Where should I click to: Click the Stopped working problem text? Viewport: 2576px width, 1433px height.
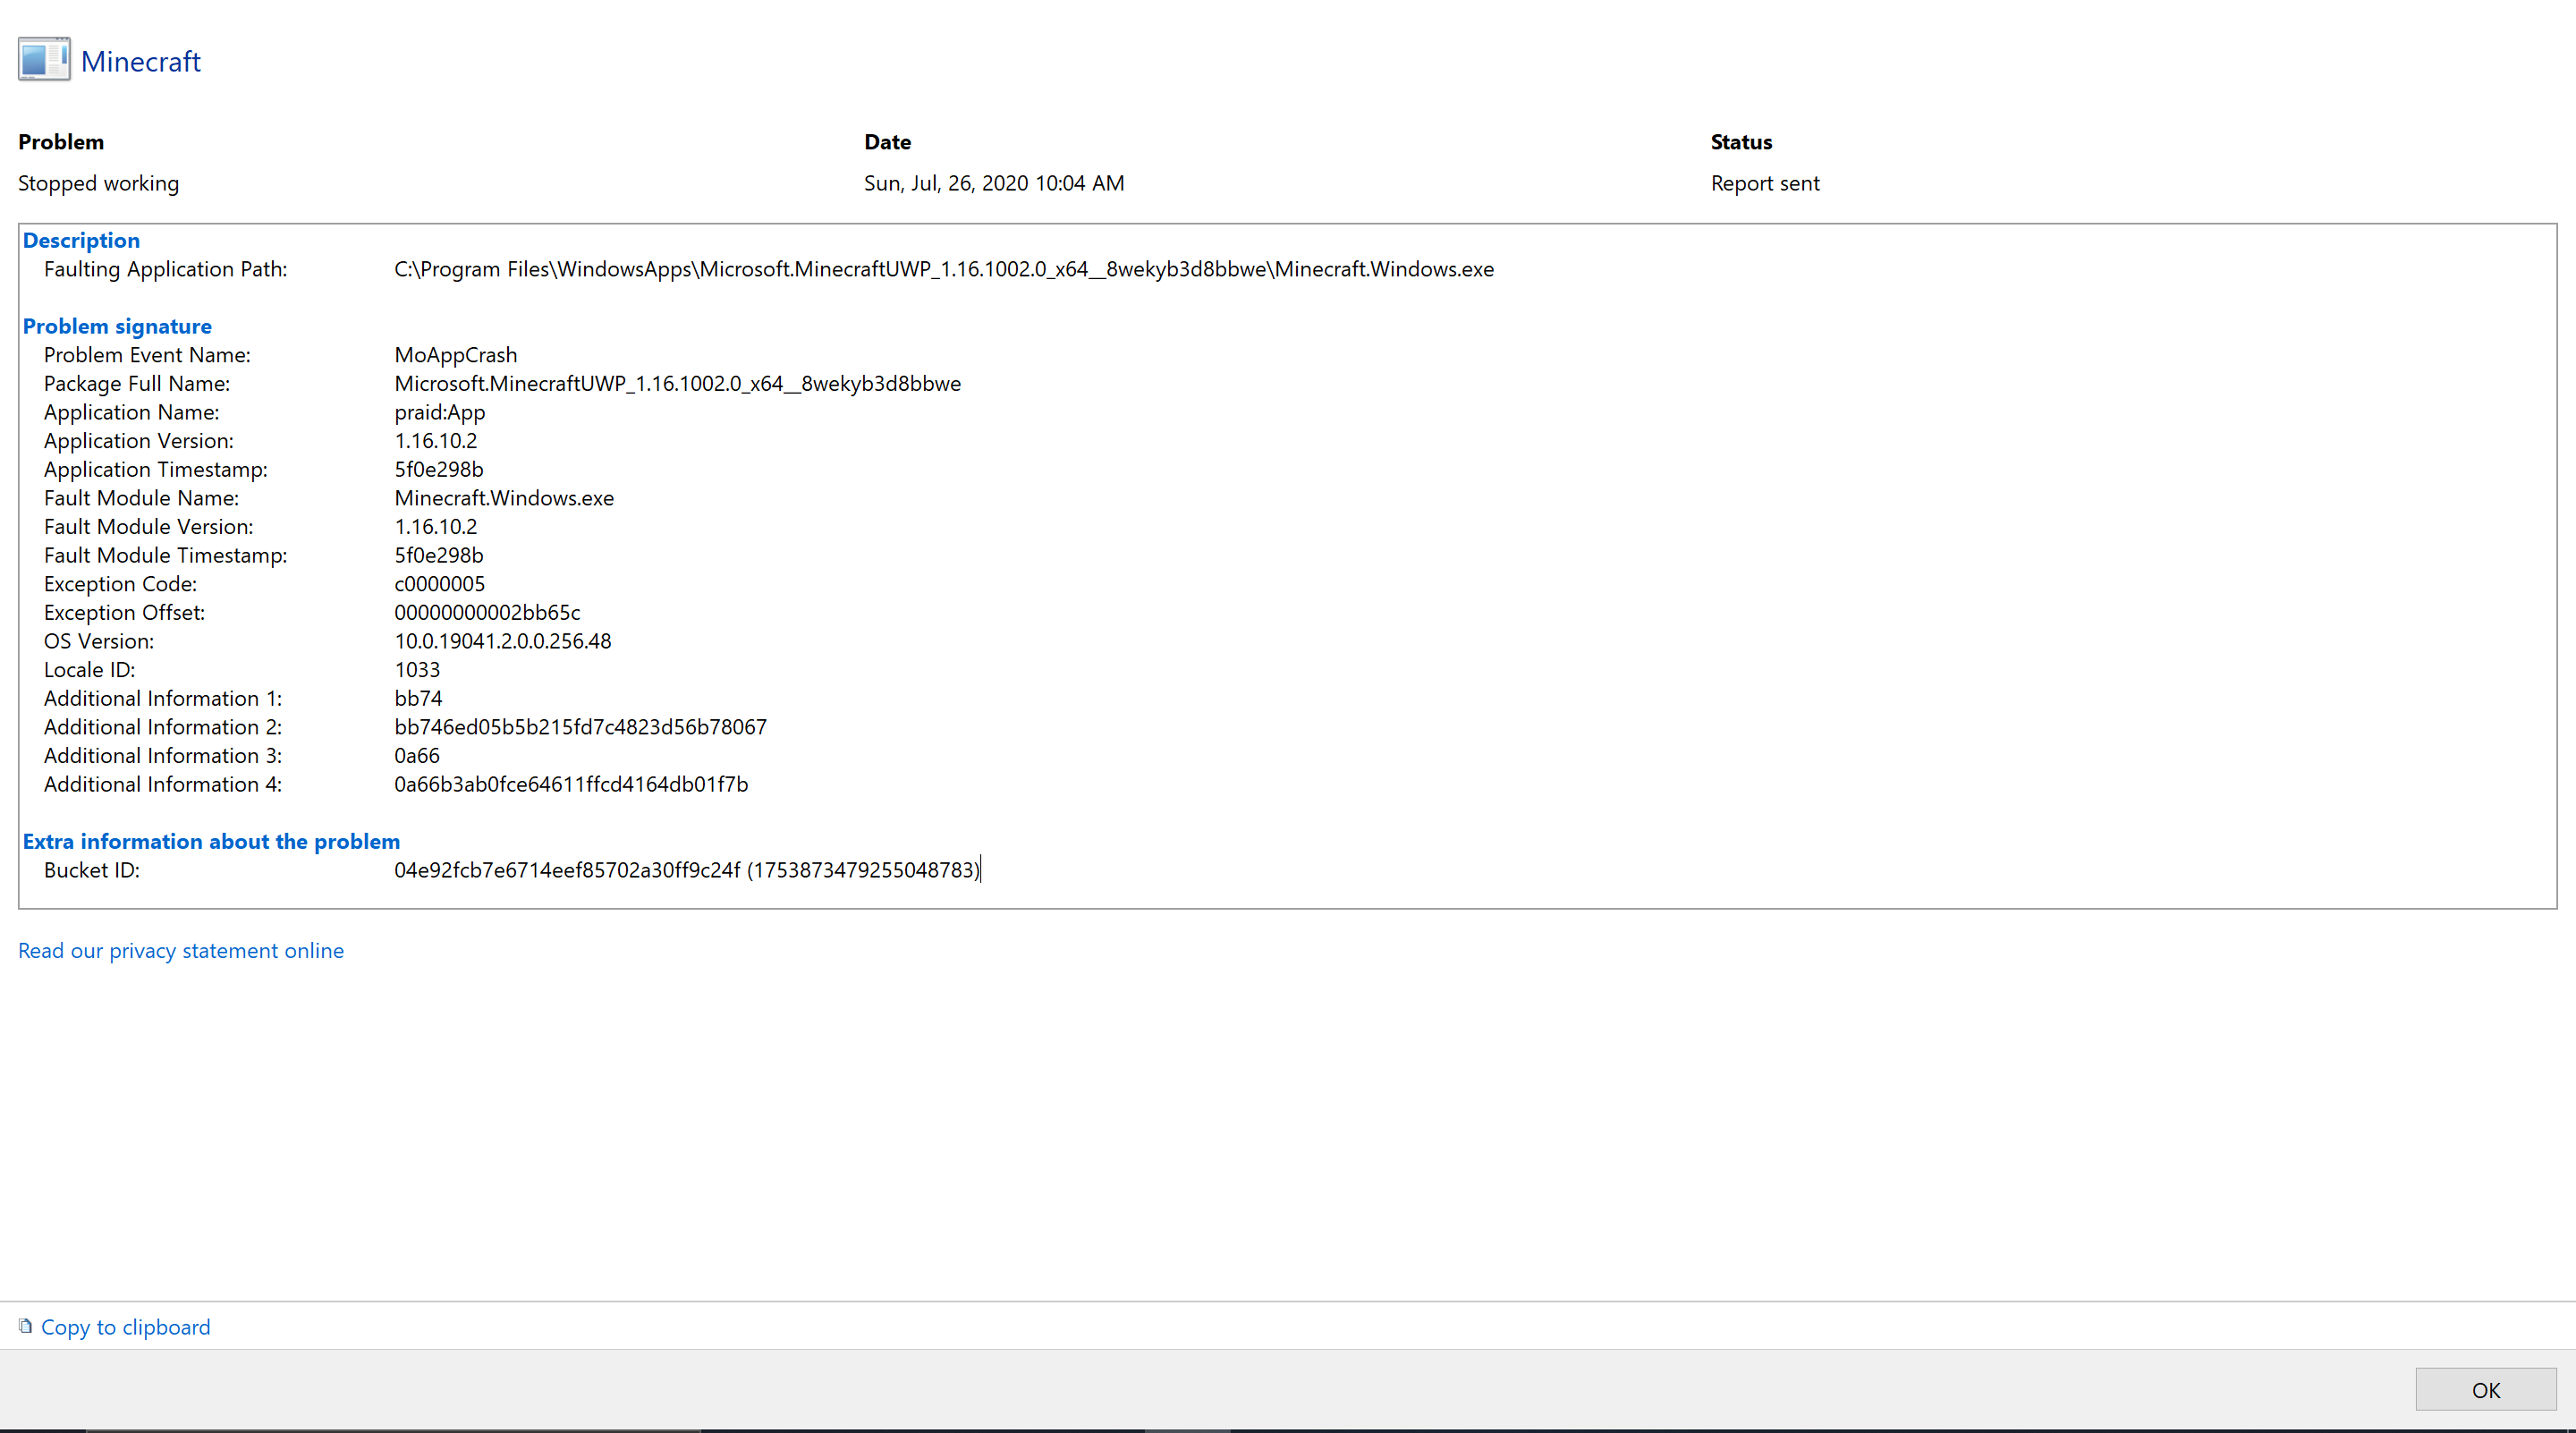98,183
